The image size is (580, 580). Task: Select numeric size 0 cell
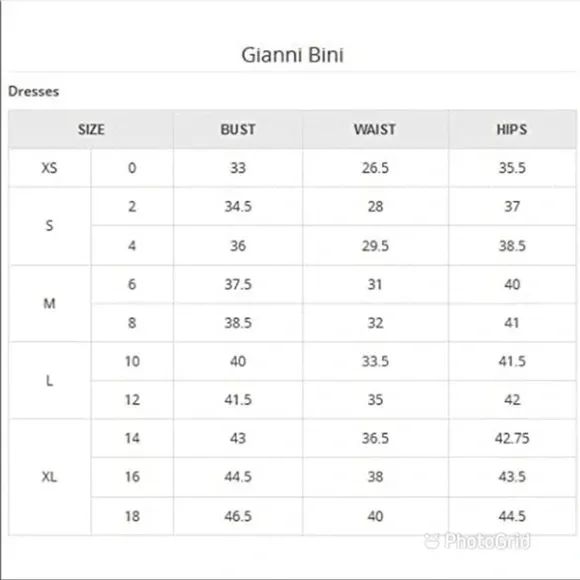click(x=132, y=168)
